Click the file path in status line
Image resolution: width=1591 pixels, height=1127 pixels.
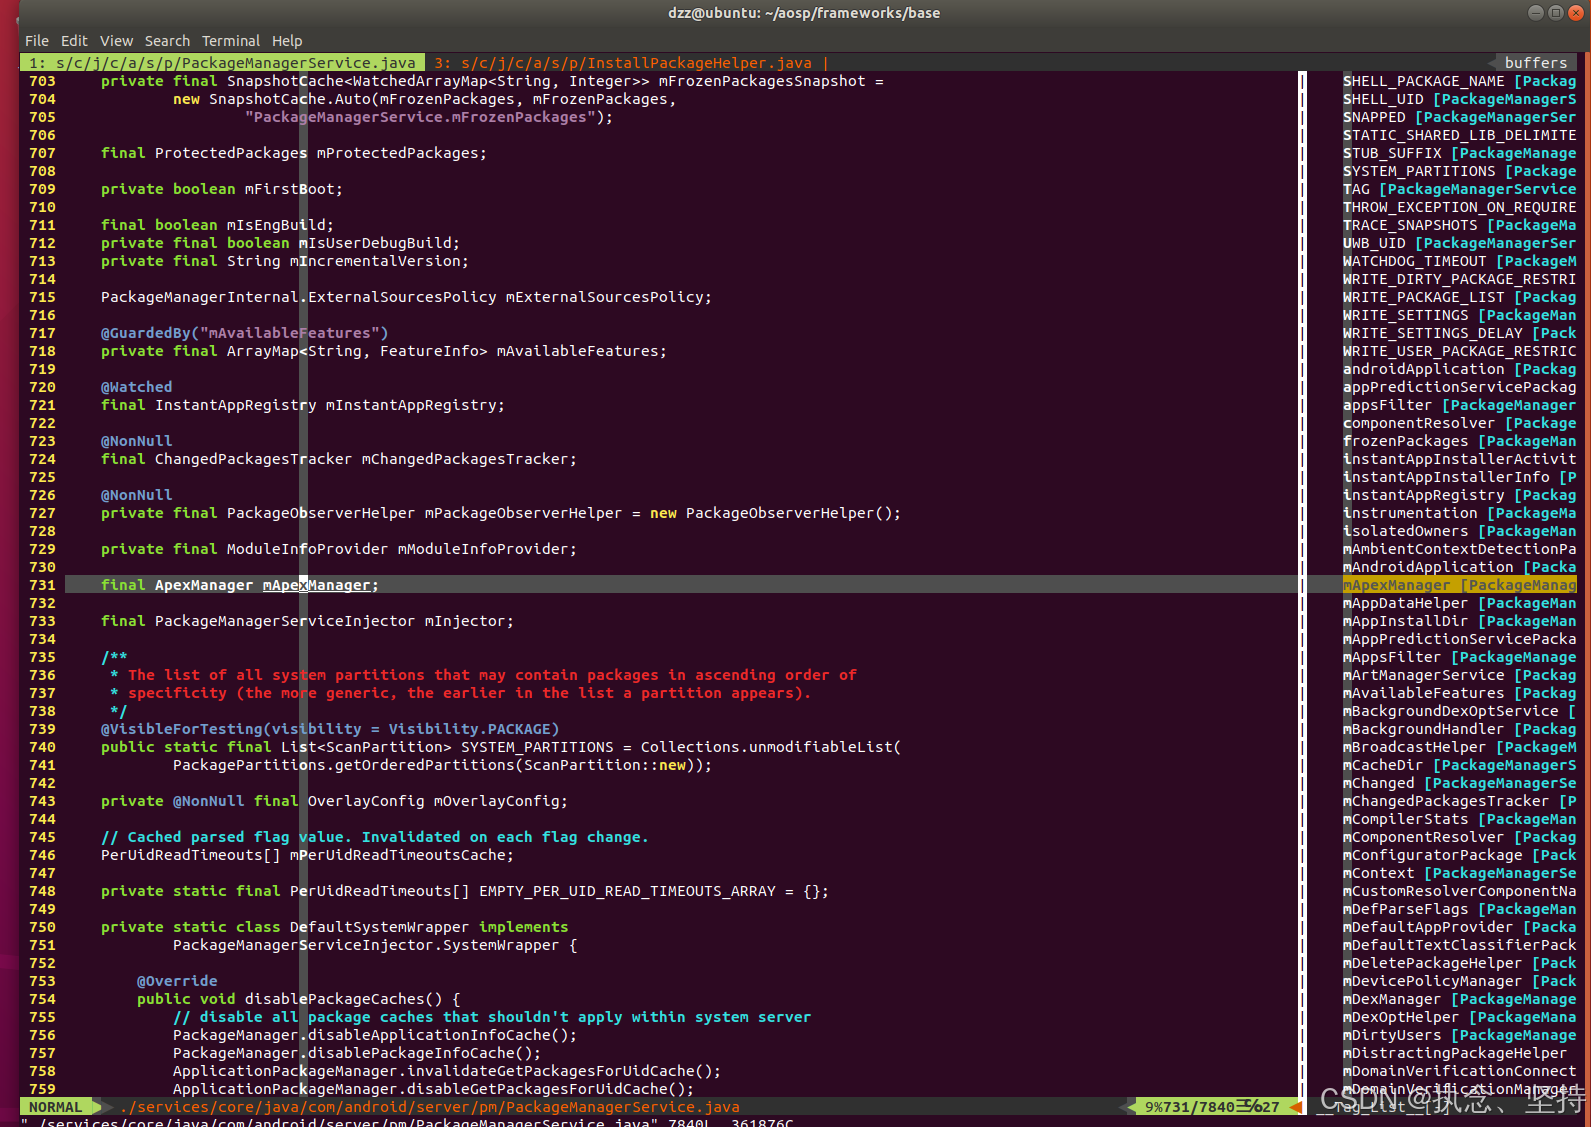(x=429, y=1107)
